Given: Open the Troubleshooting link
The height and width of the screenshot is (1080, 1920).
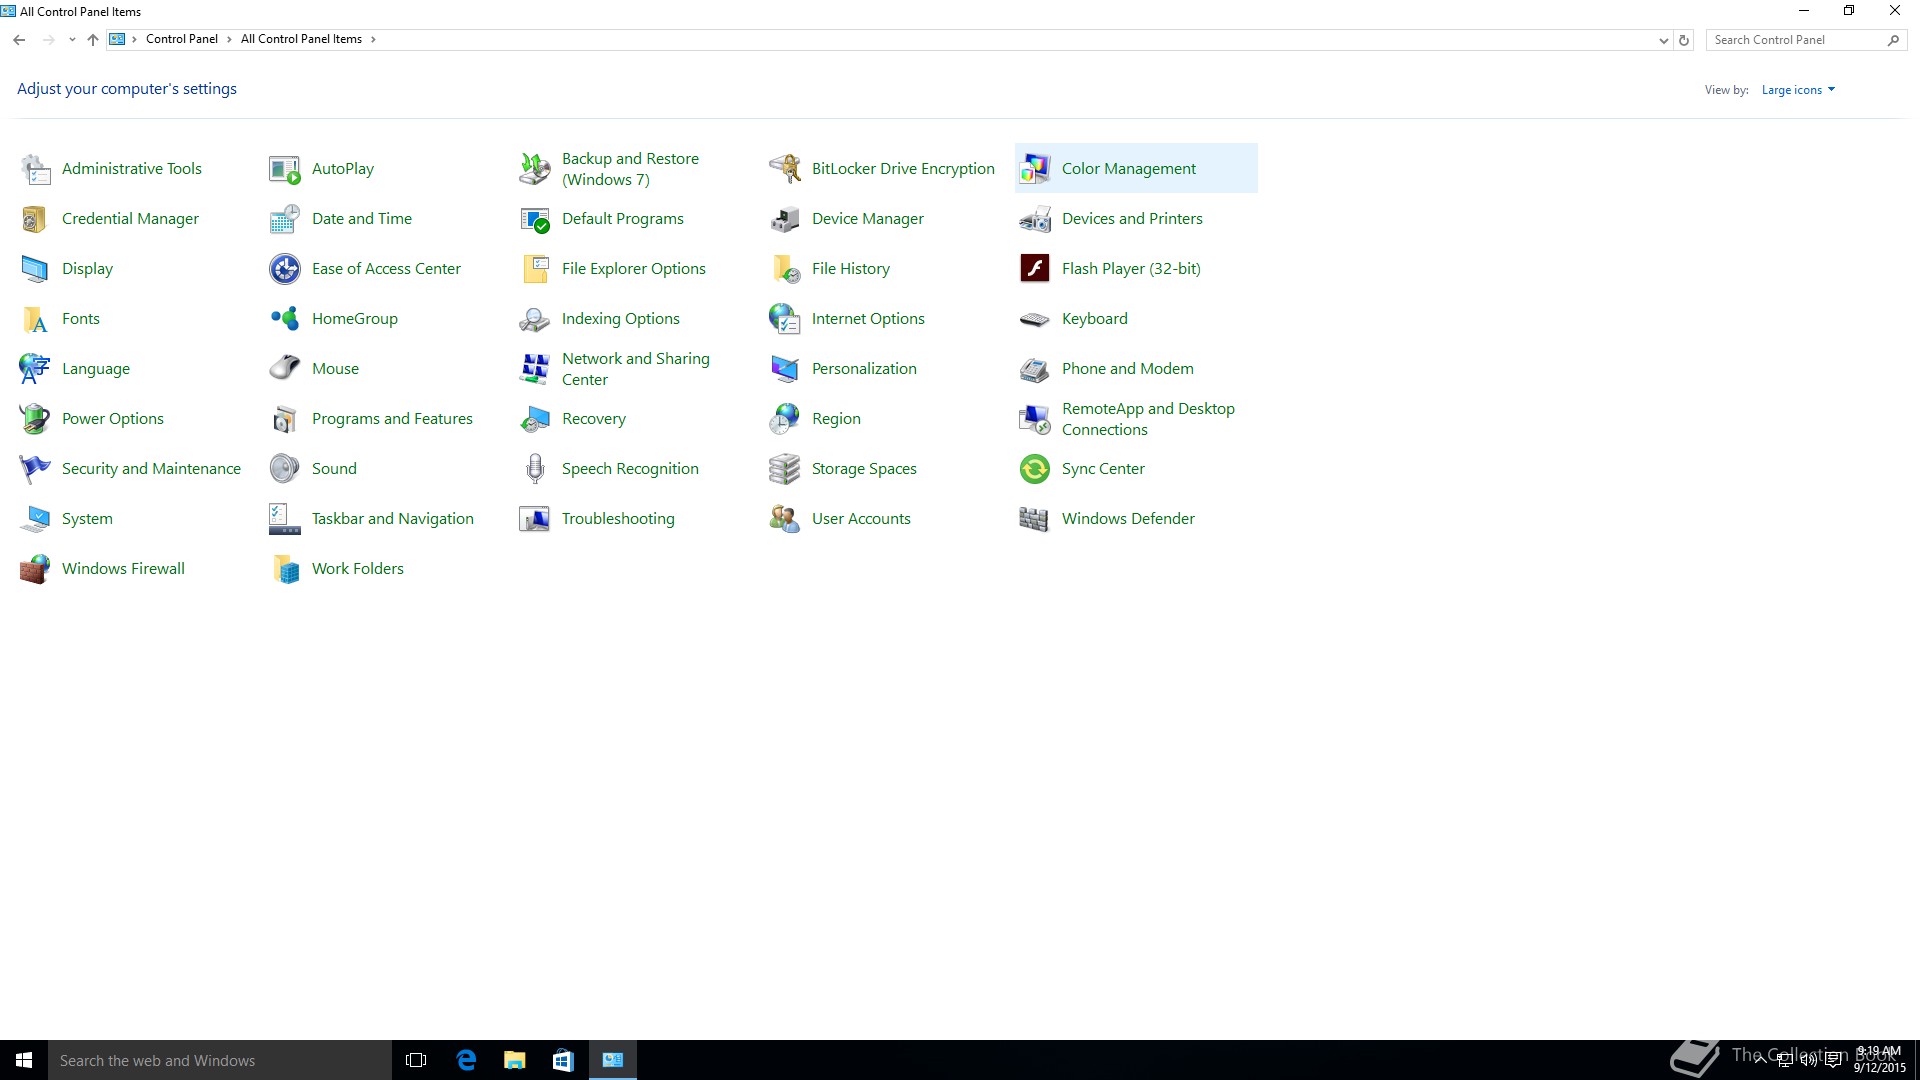Looking at the screenshot, I should coord(618,519).
